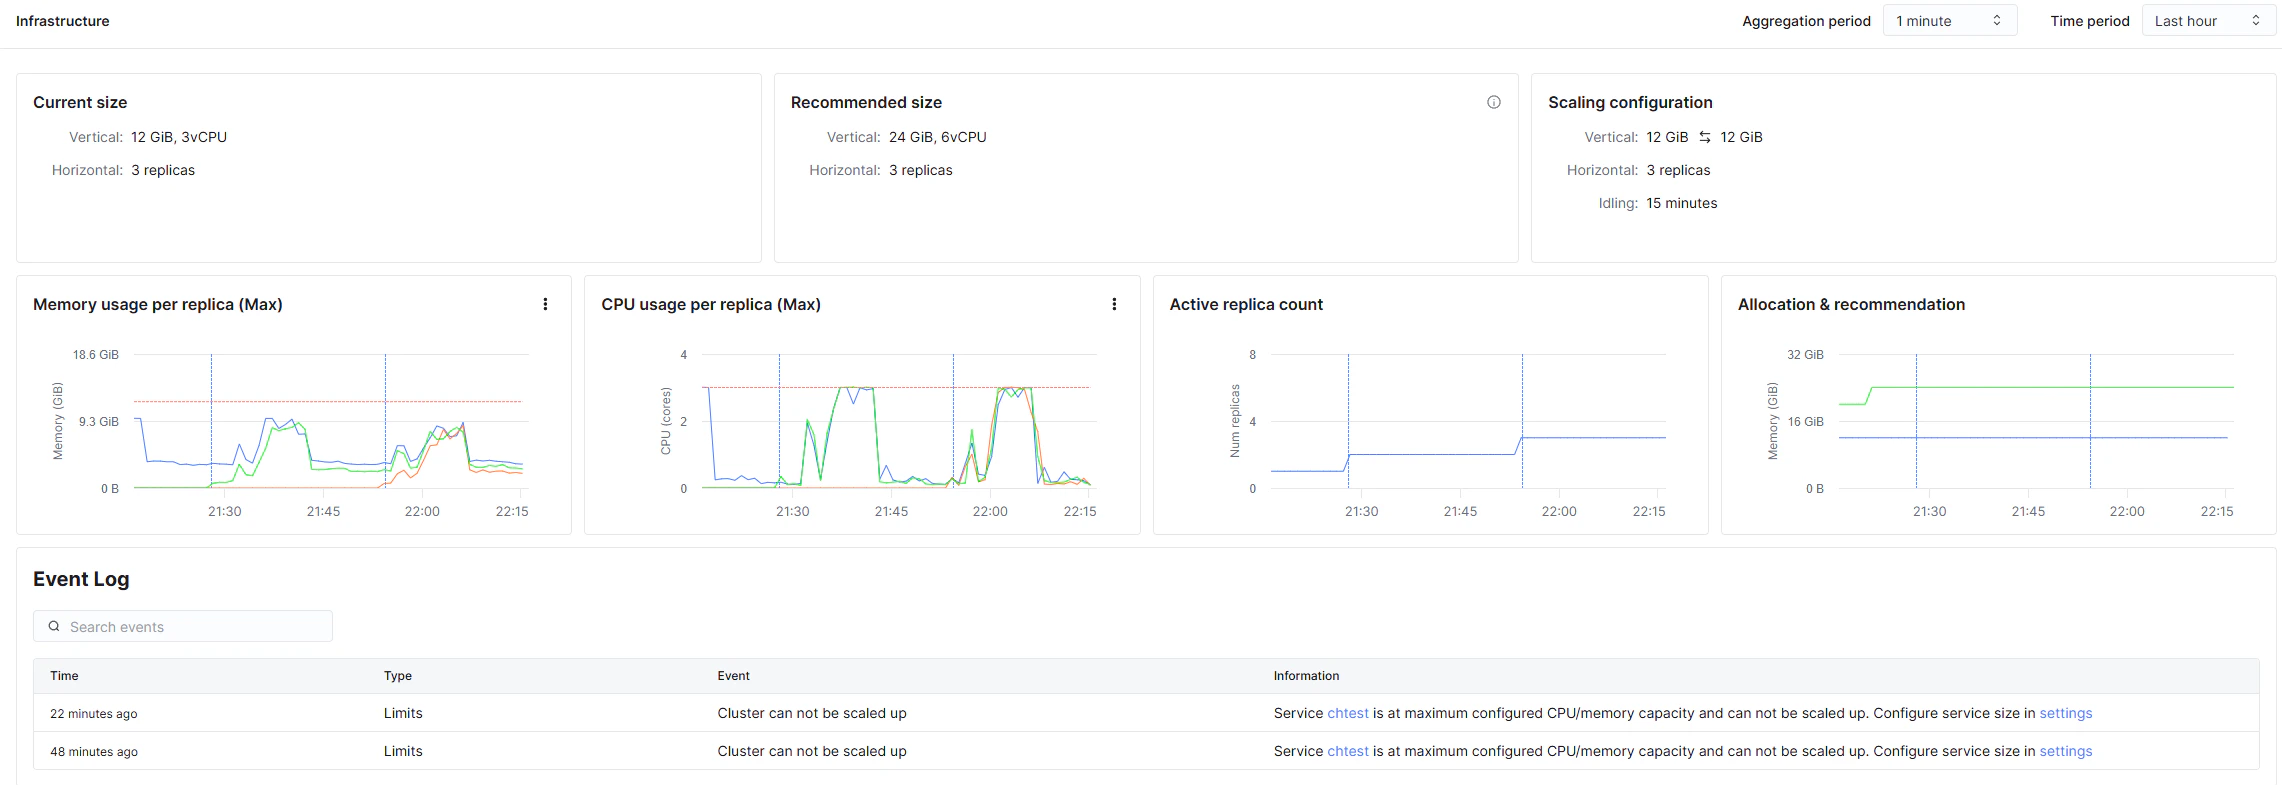2282x785 pixels.
Task: Click the Type column header
Action: point(398,676)
